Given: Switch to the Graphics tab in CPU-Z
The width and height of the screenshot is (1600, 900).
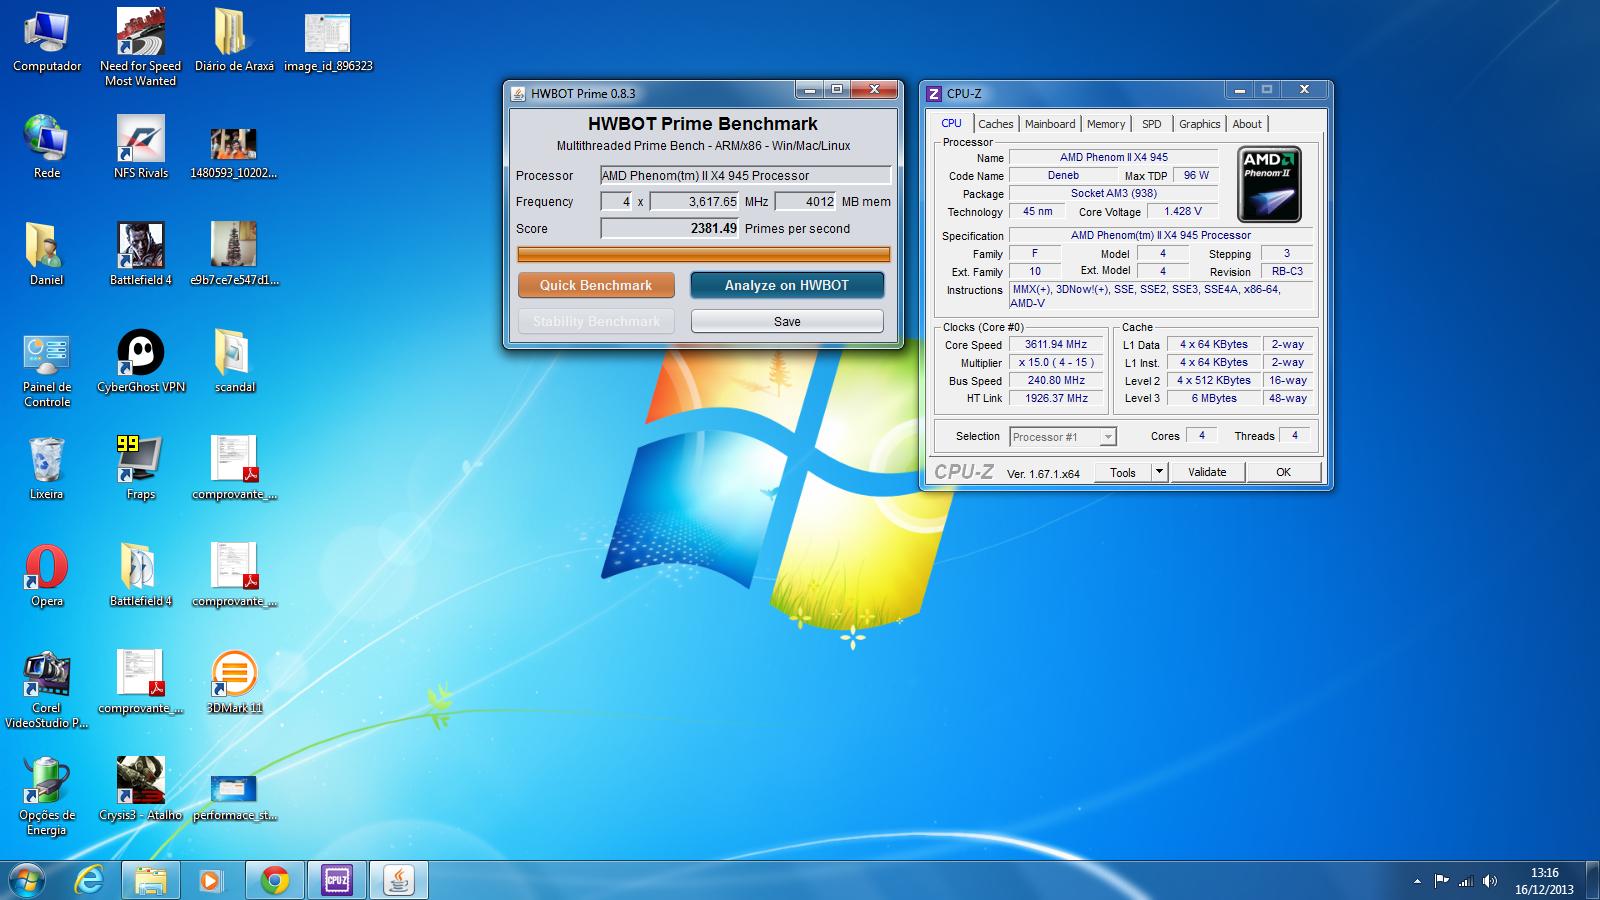Looking at the screenshot, I should [x=1199, y=124].
